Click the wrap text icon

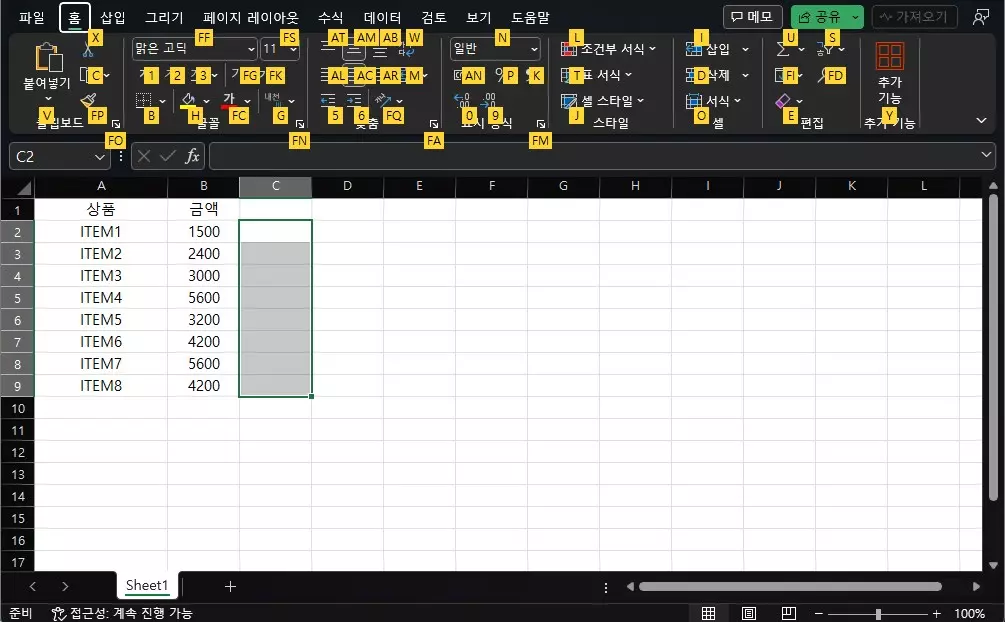(406, 49)
